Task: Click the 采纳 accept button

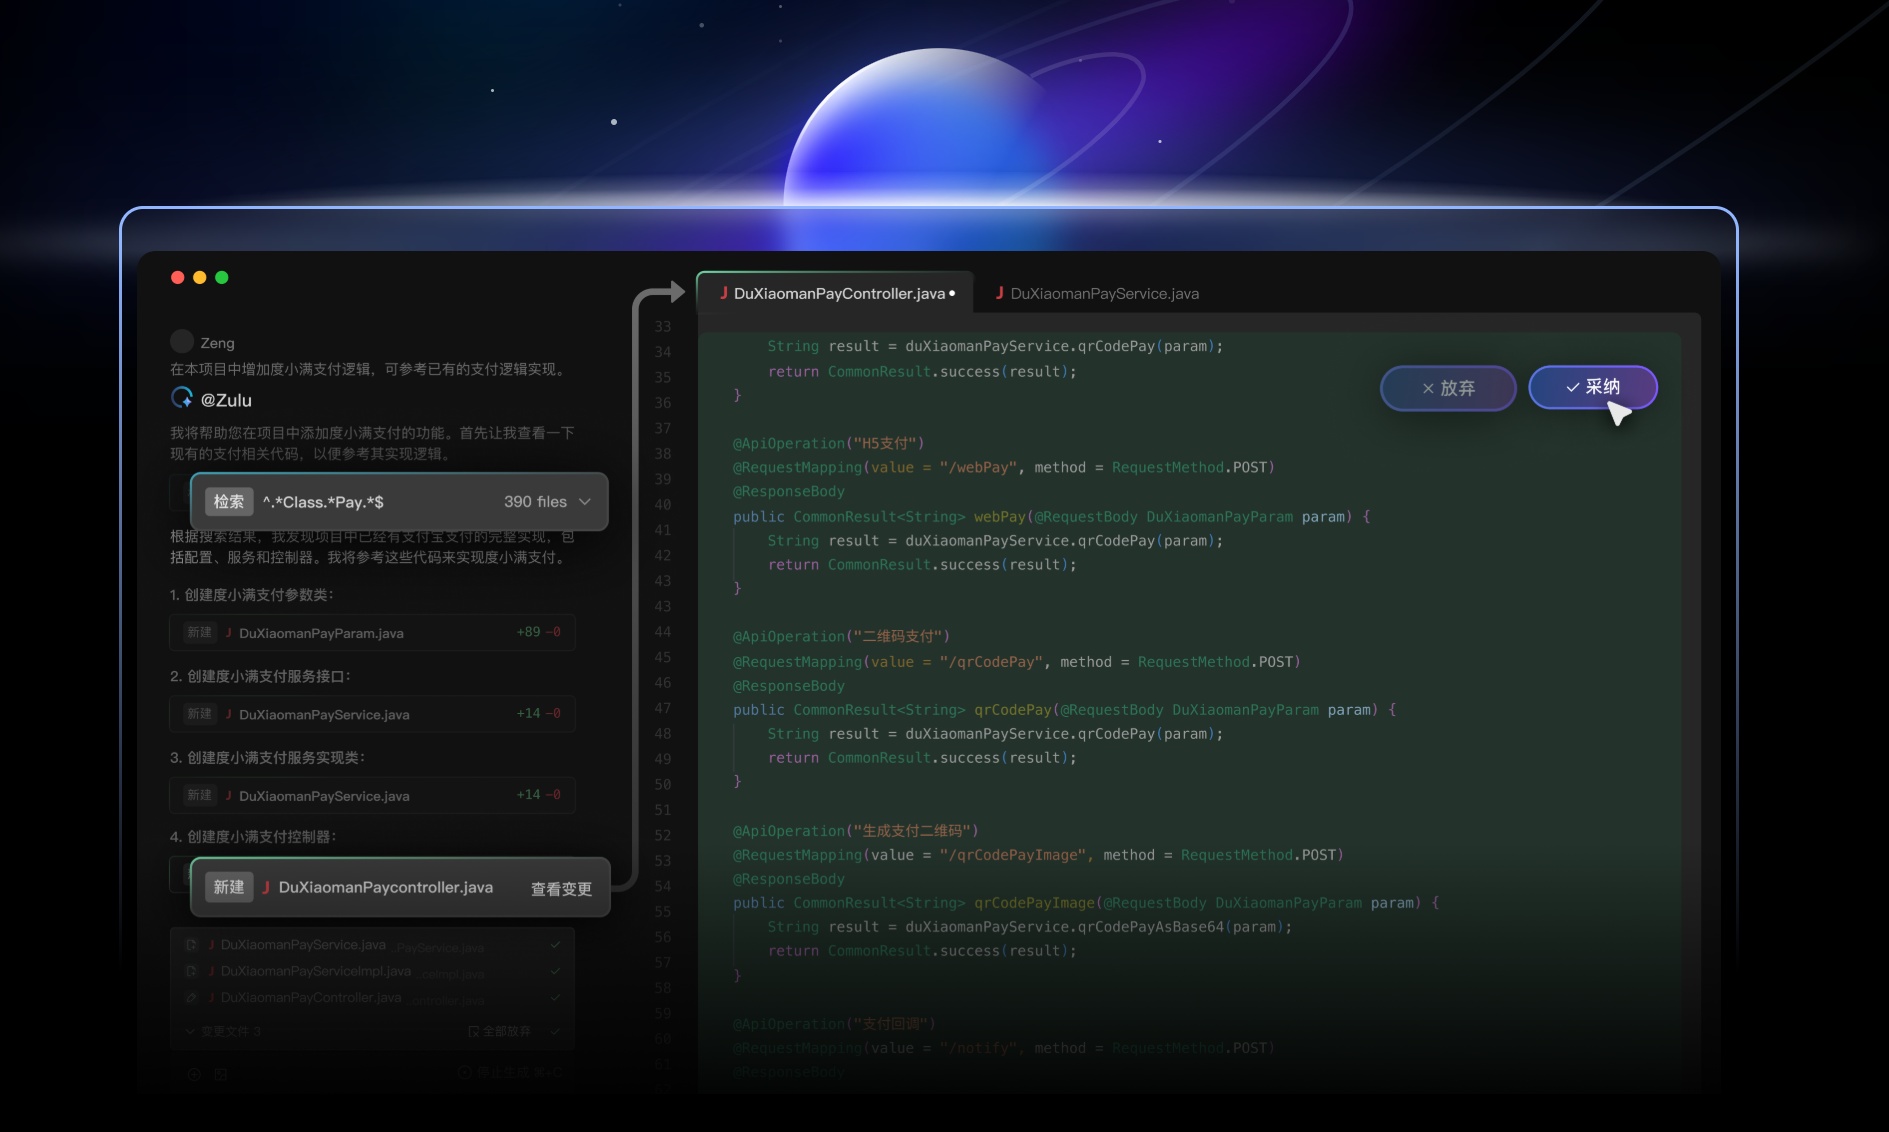Action: [1592, 387]
